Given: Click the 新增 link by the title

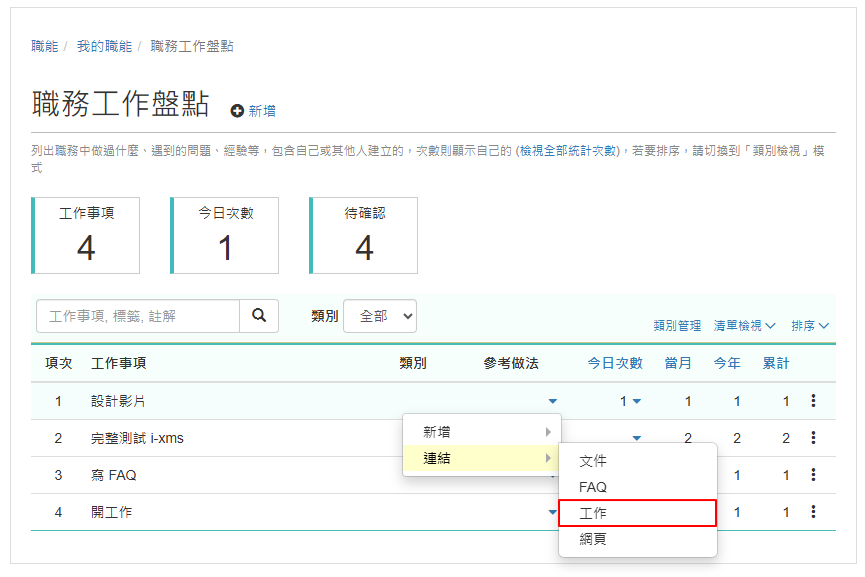Looking at the screenshot, I should 262,111.
